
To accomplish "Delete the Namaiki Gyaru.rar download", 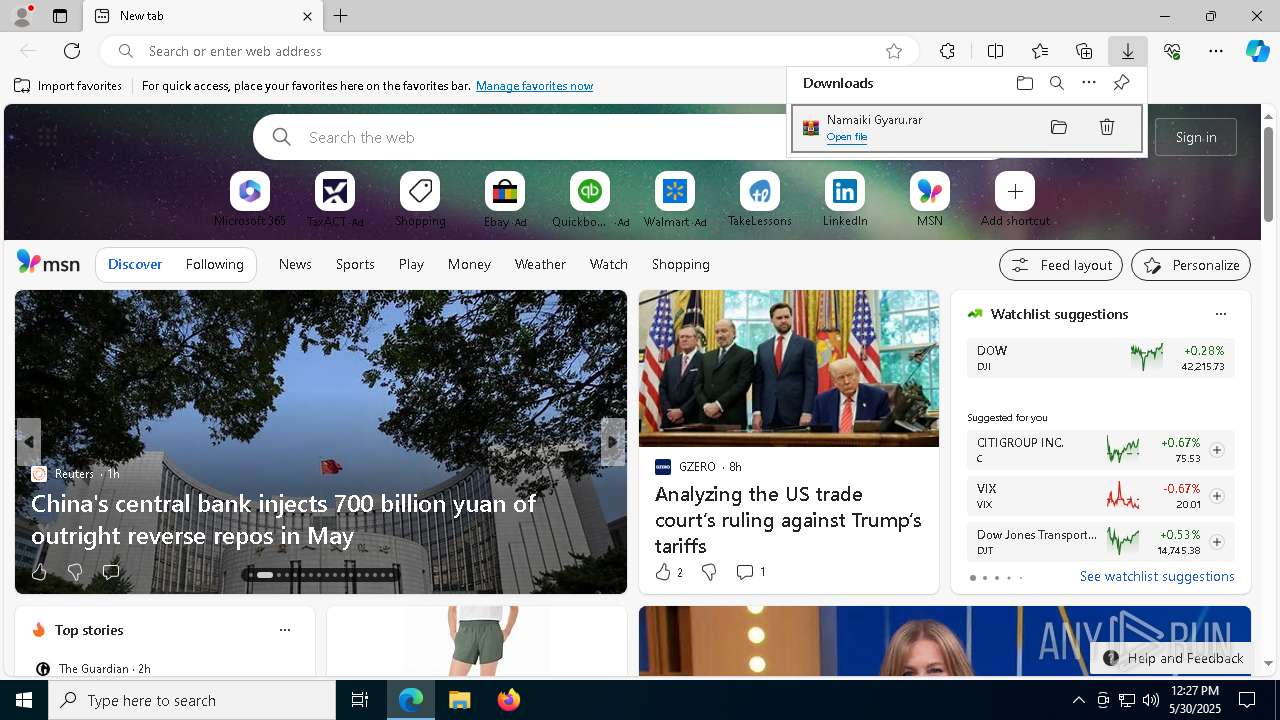I will (x=1107, y=127).
